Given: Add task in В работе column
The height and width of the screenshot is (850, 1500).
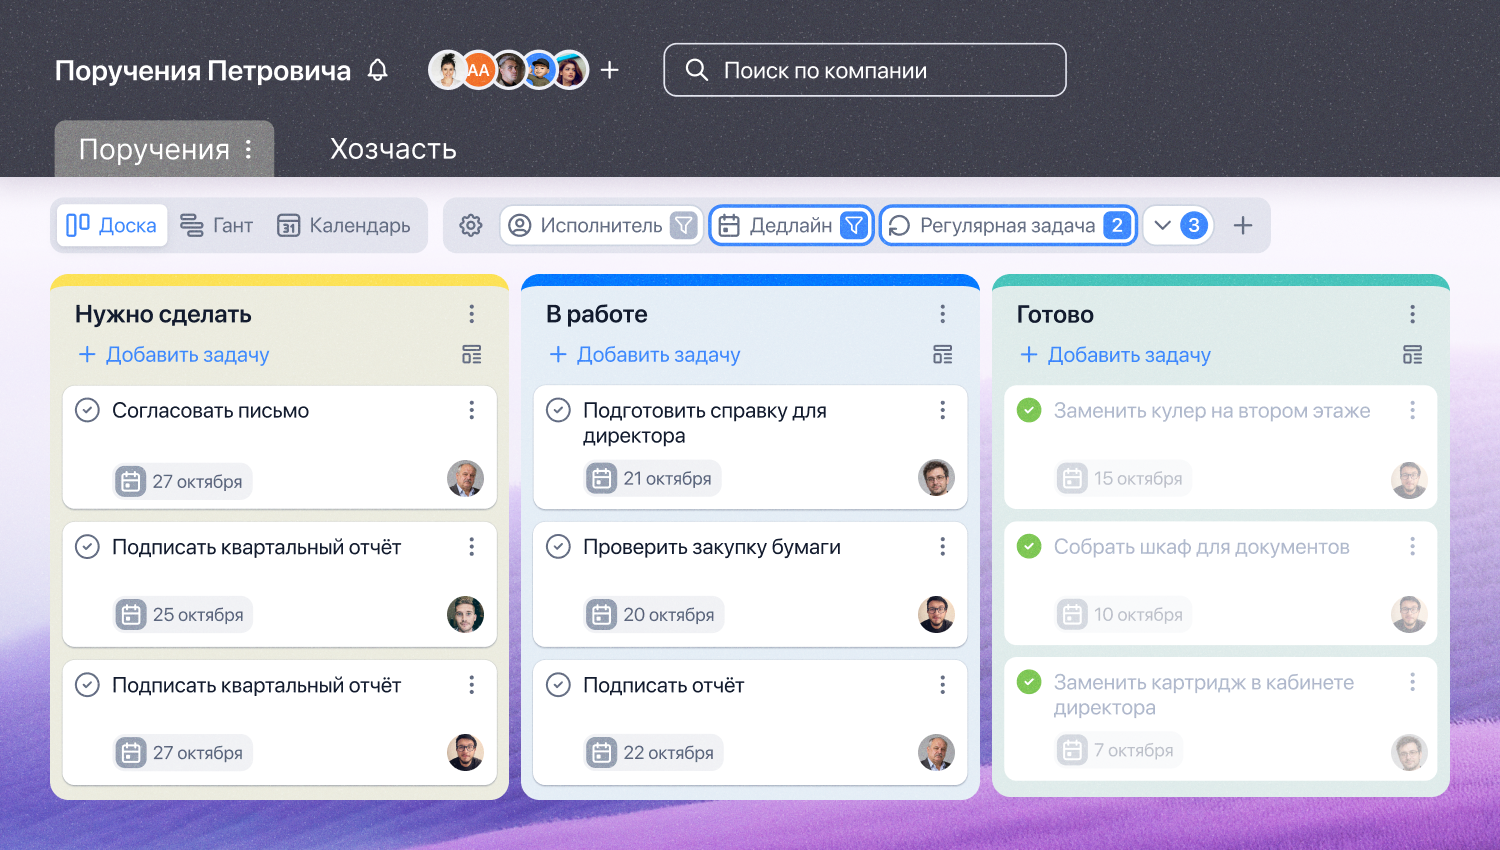Looking at the screenshot, I should click(x=645, y=355).
